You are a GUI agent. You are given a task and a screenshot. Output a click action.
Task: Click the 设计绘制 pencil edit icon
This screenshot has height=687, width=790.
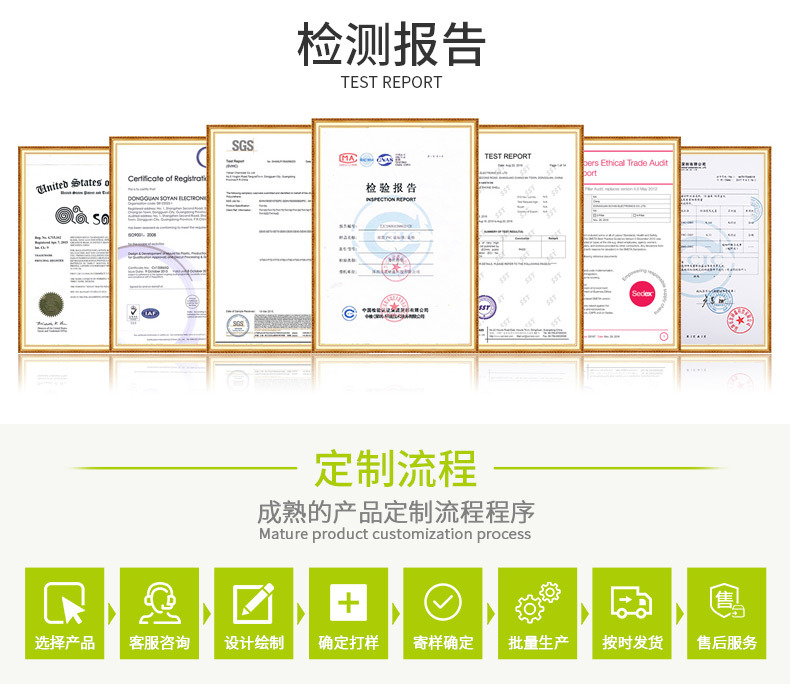[x=253, y=603]
